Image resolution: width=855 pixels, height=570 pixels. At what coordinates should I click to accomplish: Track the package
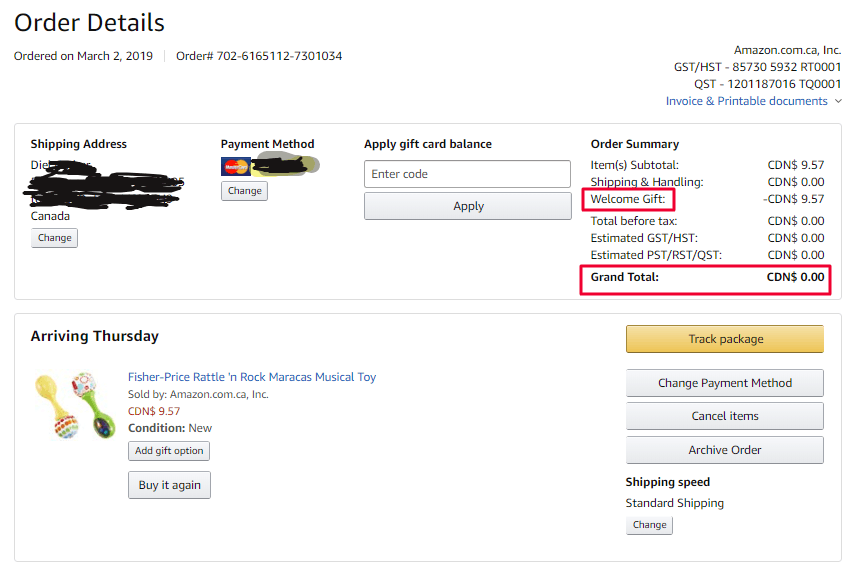(x=724, y=339)
